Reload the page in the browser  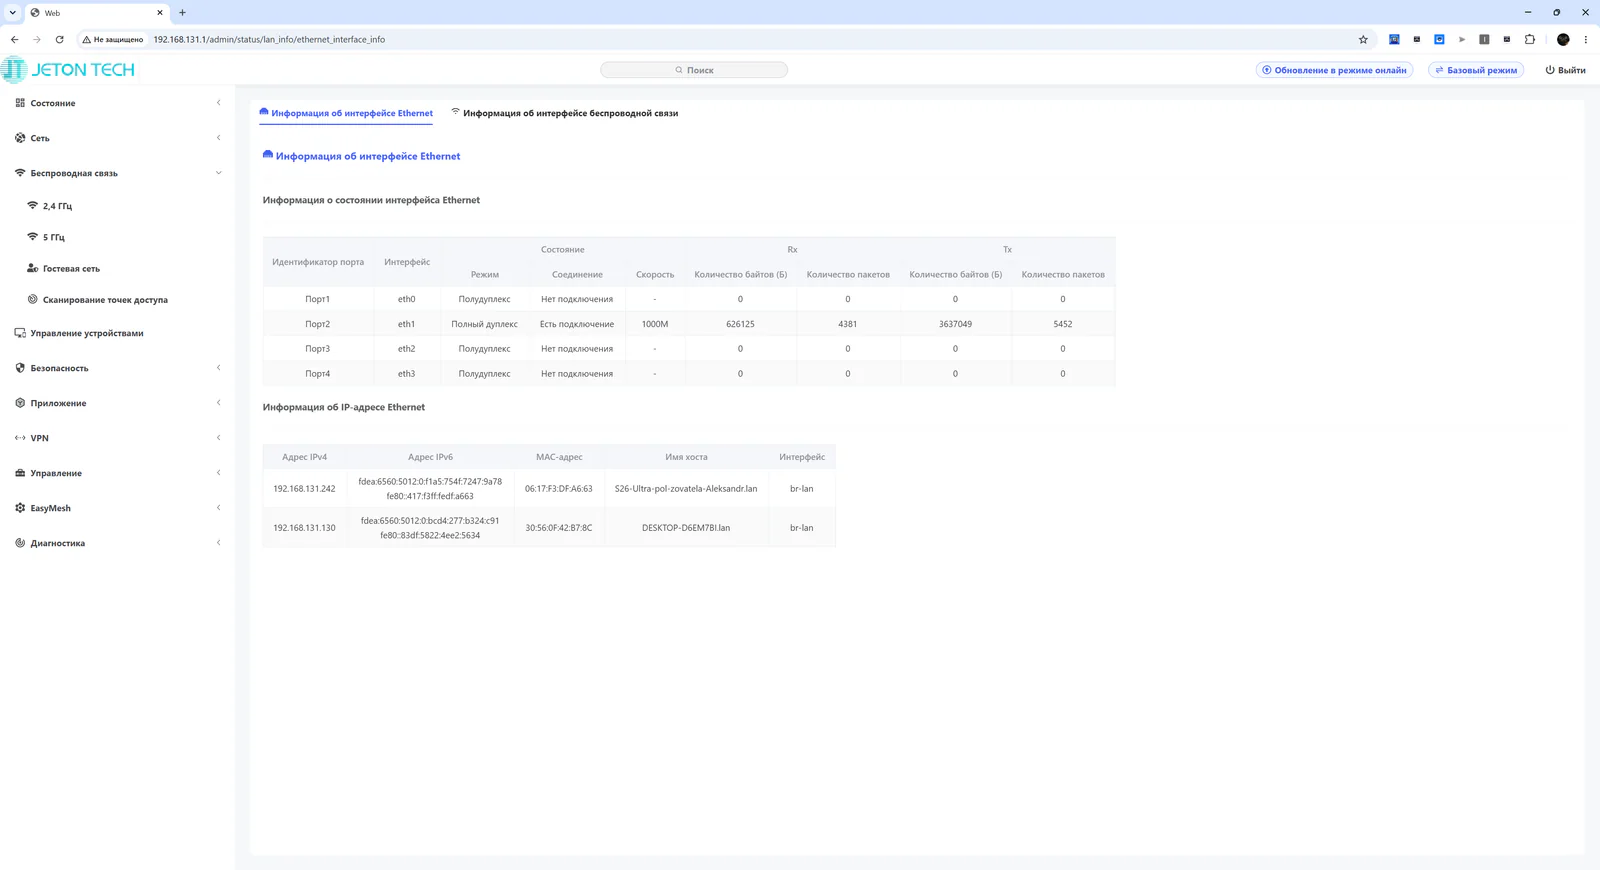[x=59, y=40]
